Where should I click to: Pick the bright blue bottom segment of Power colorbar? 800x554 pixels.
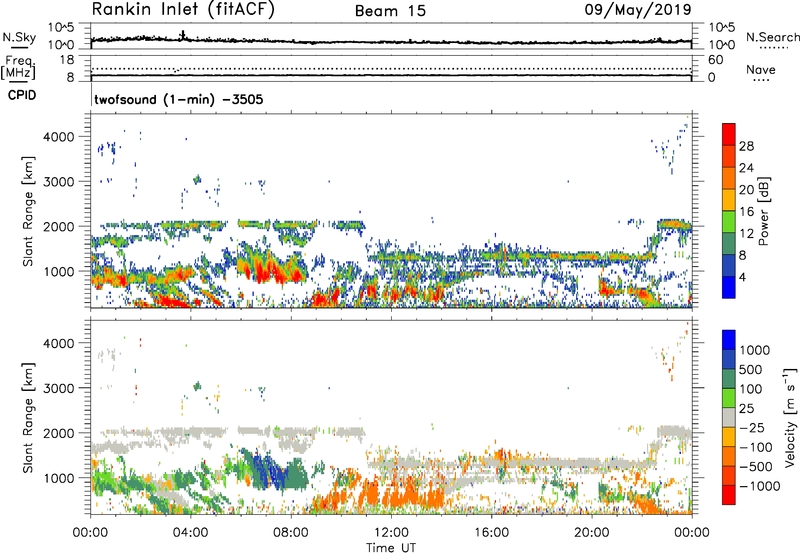729,287
